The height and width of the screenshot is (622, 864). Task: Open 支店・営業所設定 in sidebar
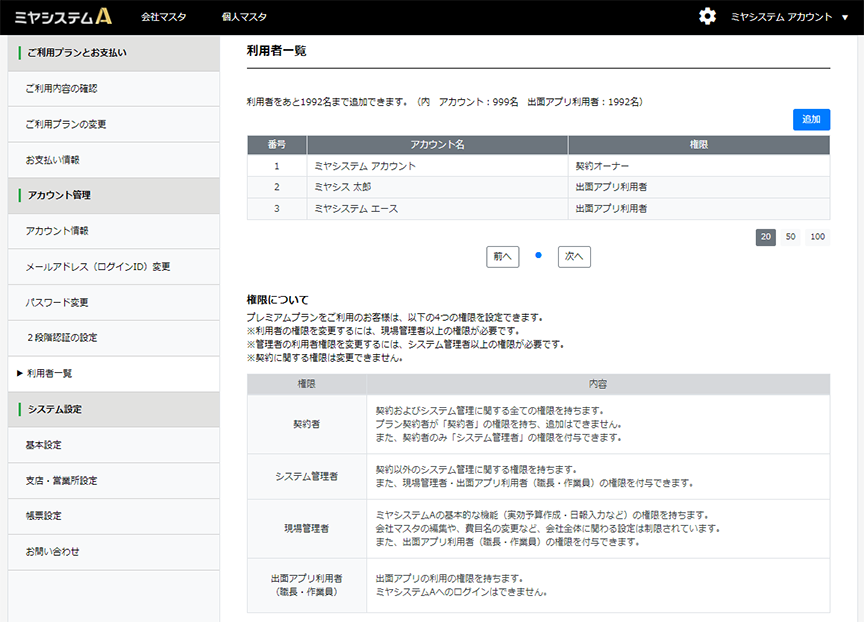(x=114, y=480)
